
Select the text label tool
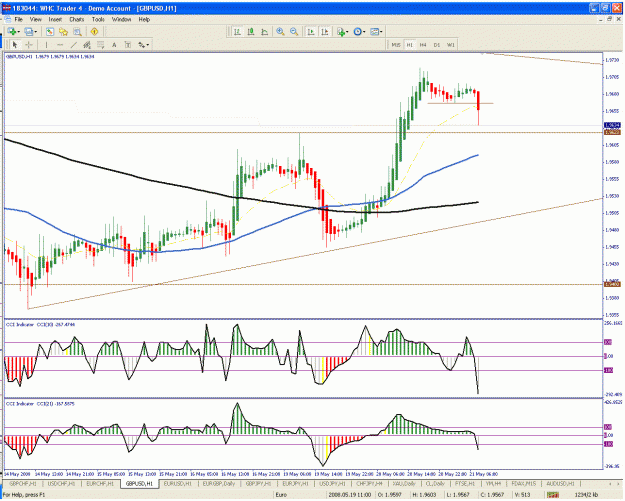(128, 45)
